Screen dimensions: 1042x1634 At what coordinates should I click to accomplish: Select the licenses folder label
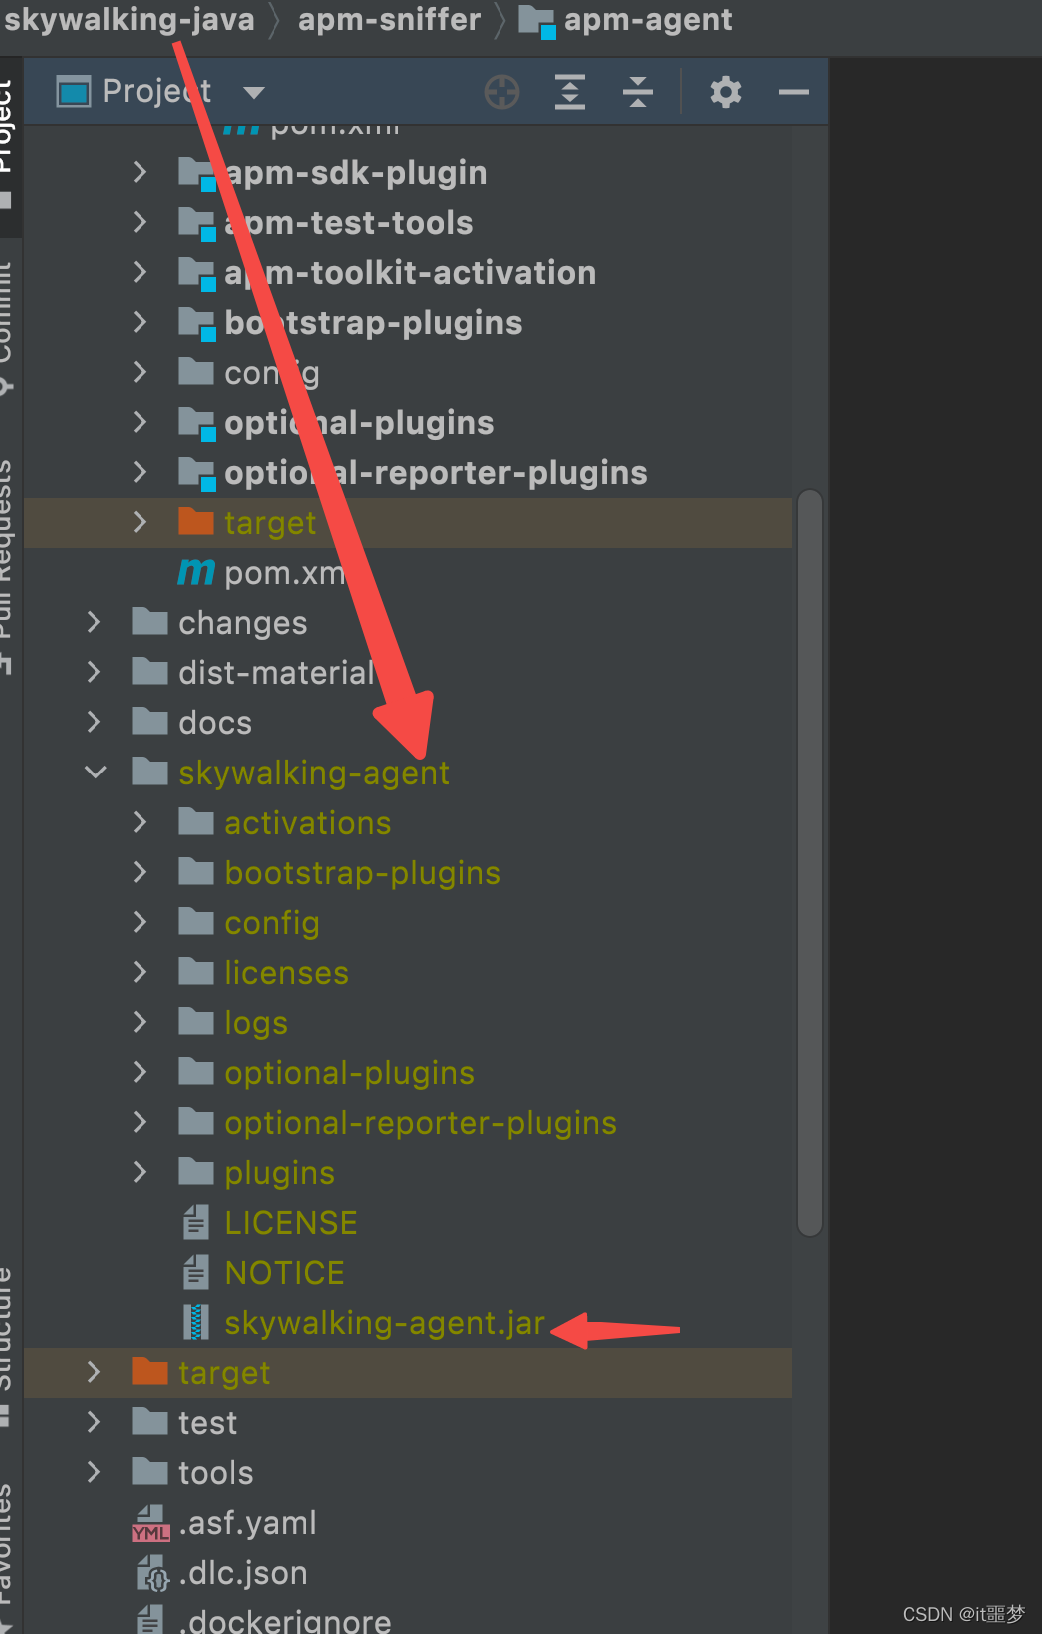coord(286,973)
